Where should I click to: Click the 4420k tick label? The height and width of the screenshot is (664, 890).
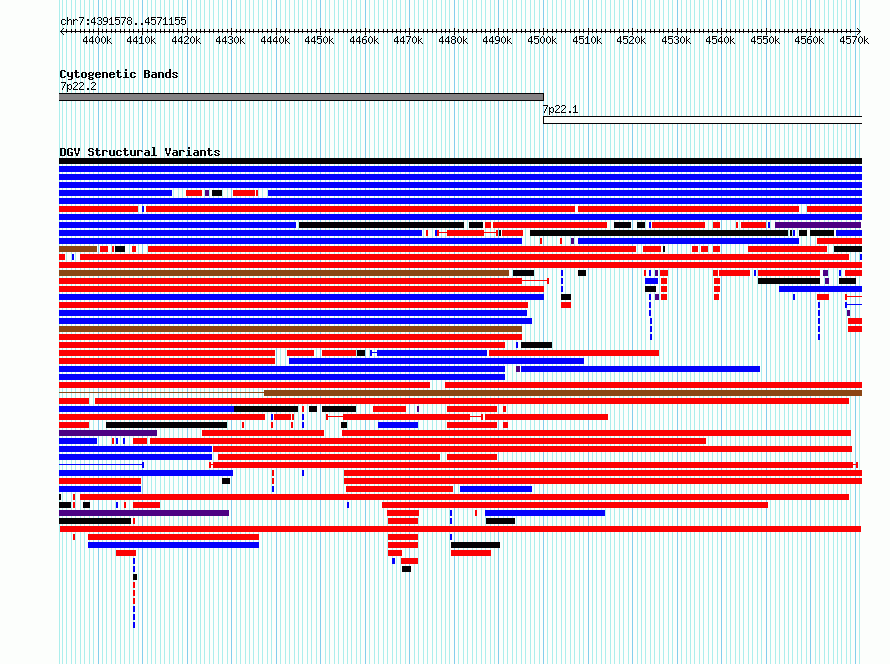coord(186,40)
